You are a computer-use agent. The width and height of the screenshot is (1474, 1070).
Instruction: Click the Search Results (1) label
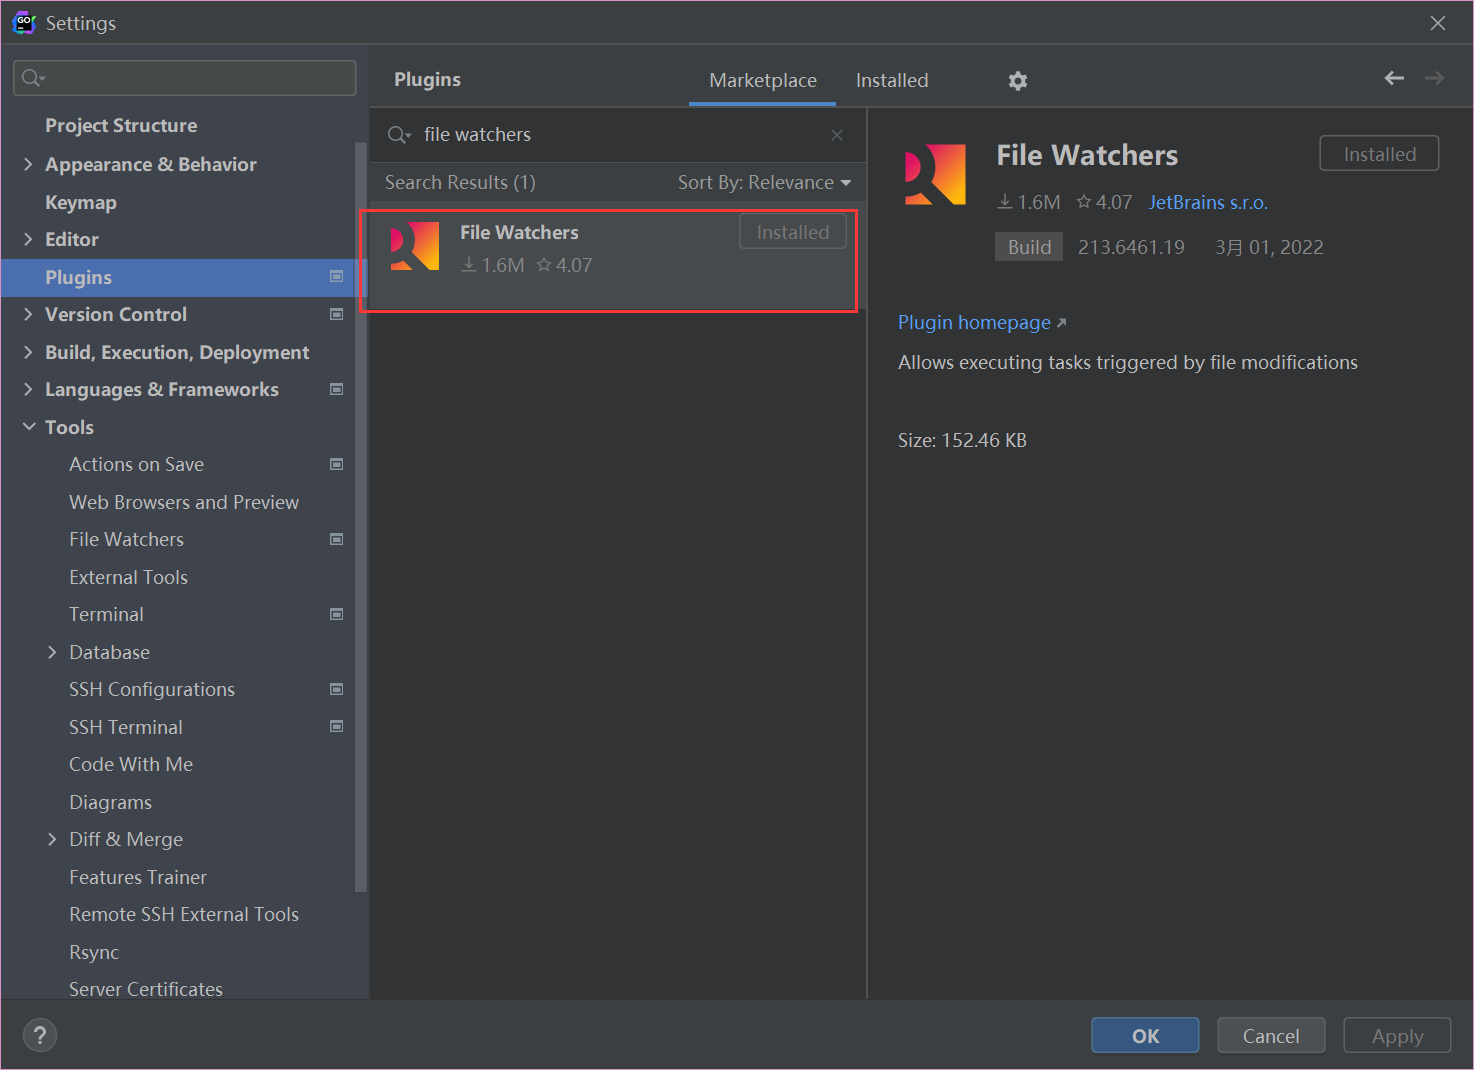[x=460, y=183]
